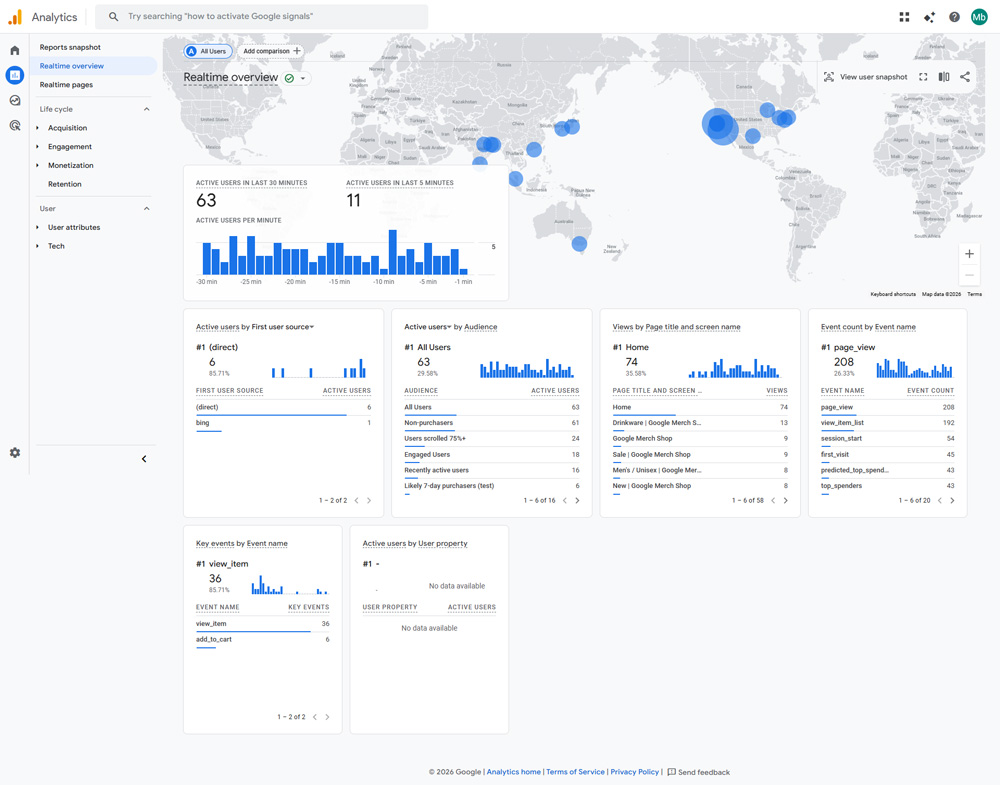Screen dimensions: 1000x785
Task: Go to next page in First user source card
Action: (x=369, y=501)
